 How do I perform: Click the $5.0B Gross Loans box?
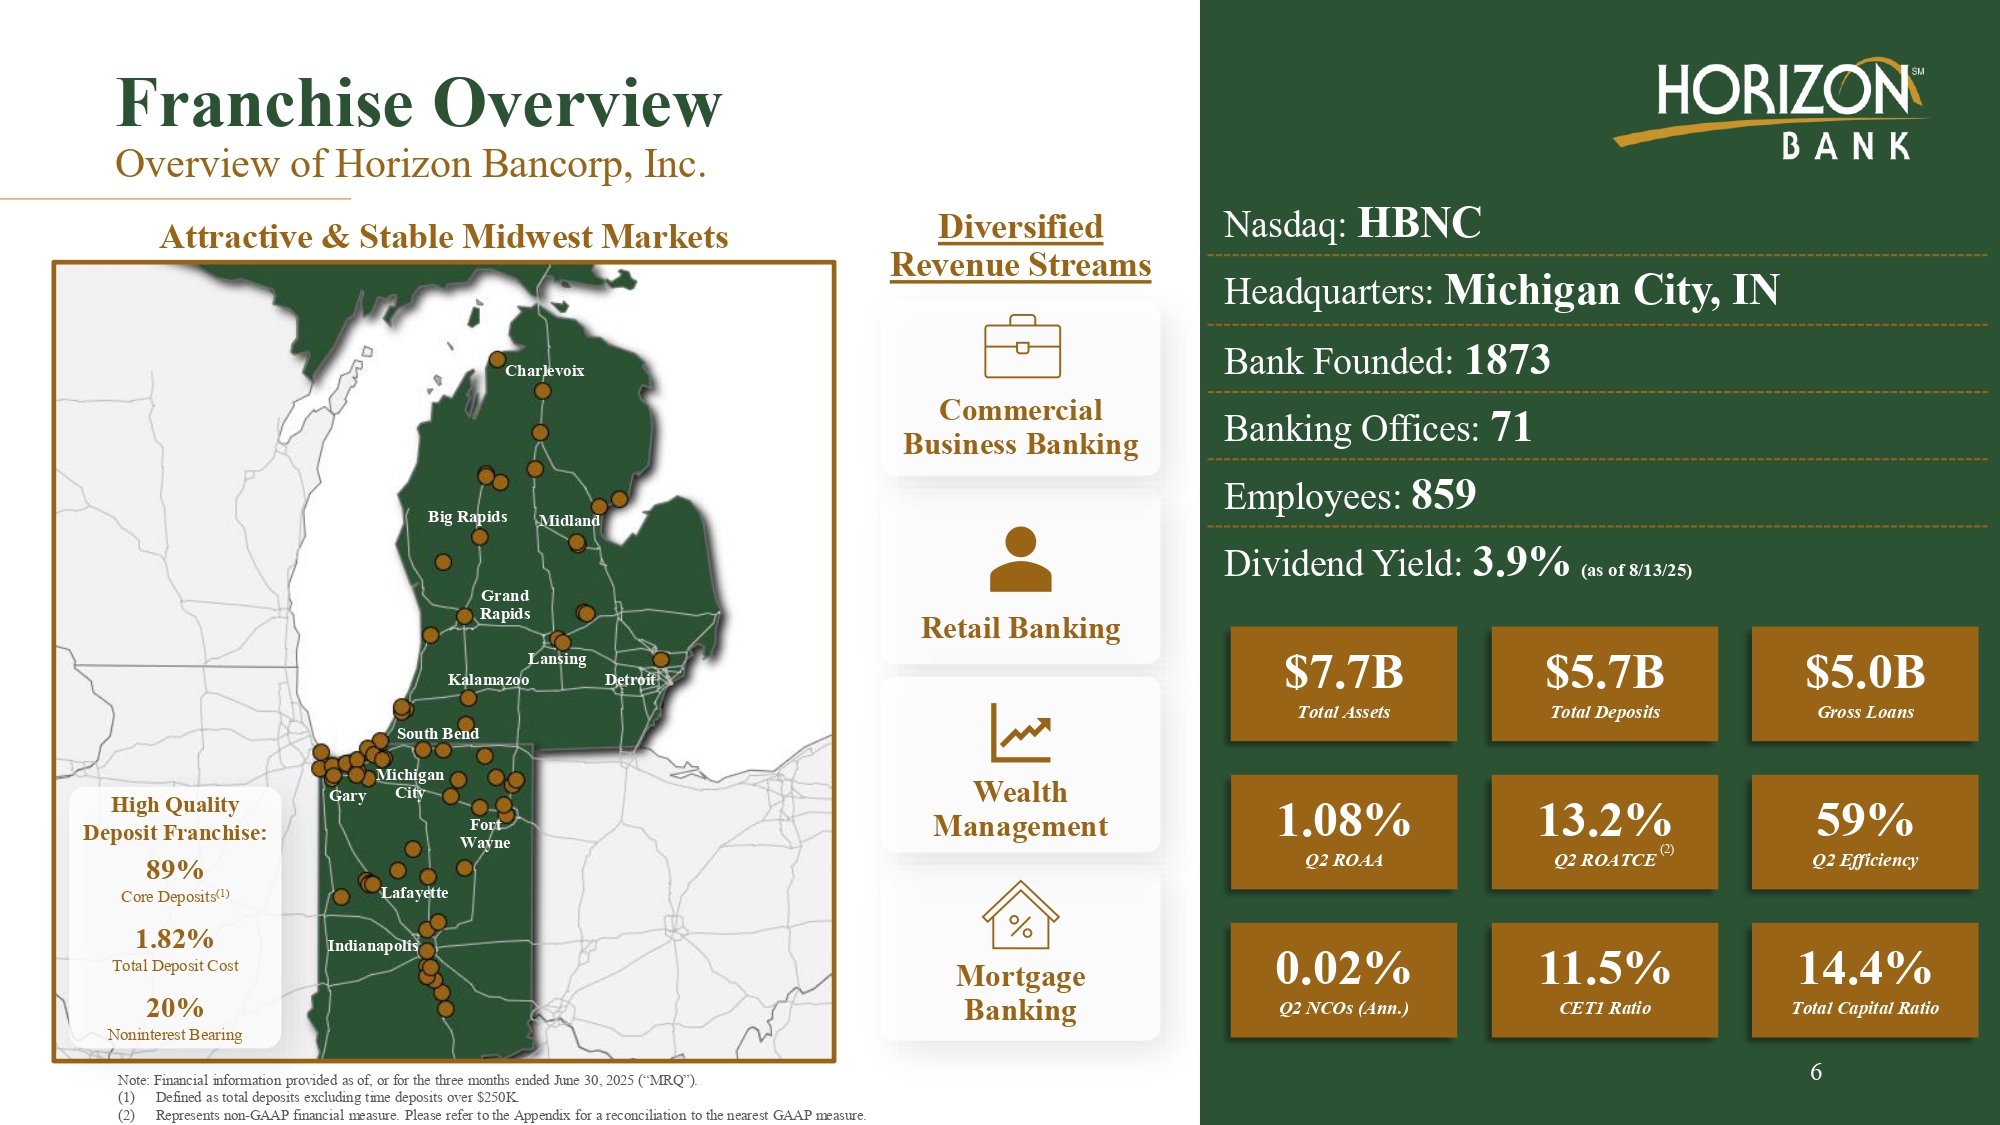click(1864, 685)
